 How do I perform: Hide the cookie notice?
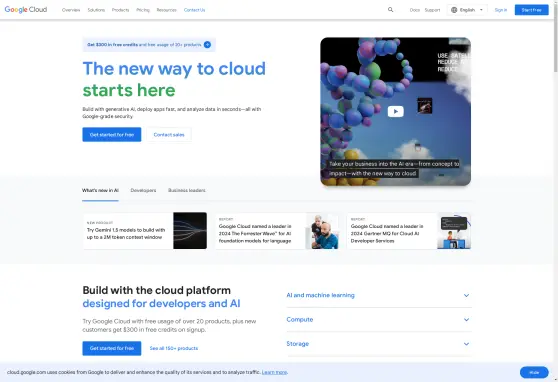coord(534,372)
